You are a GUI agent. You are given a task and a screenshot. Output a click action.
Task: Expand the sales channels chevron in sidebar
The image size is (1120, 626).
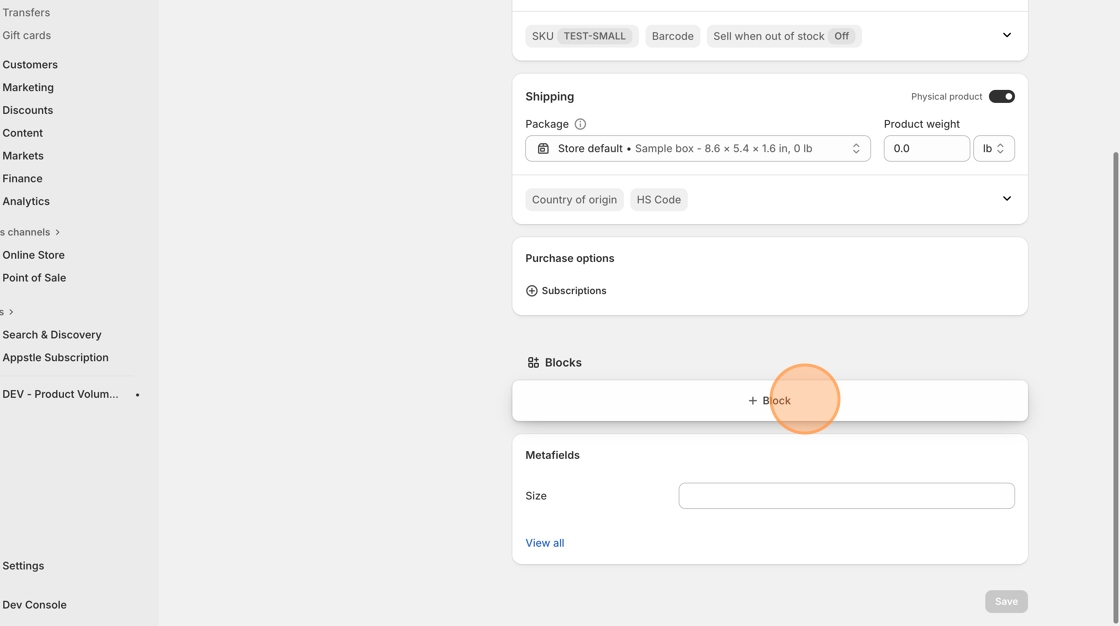click(58, 232)
